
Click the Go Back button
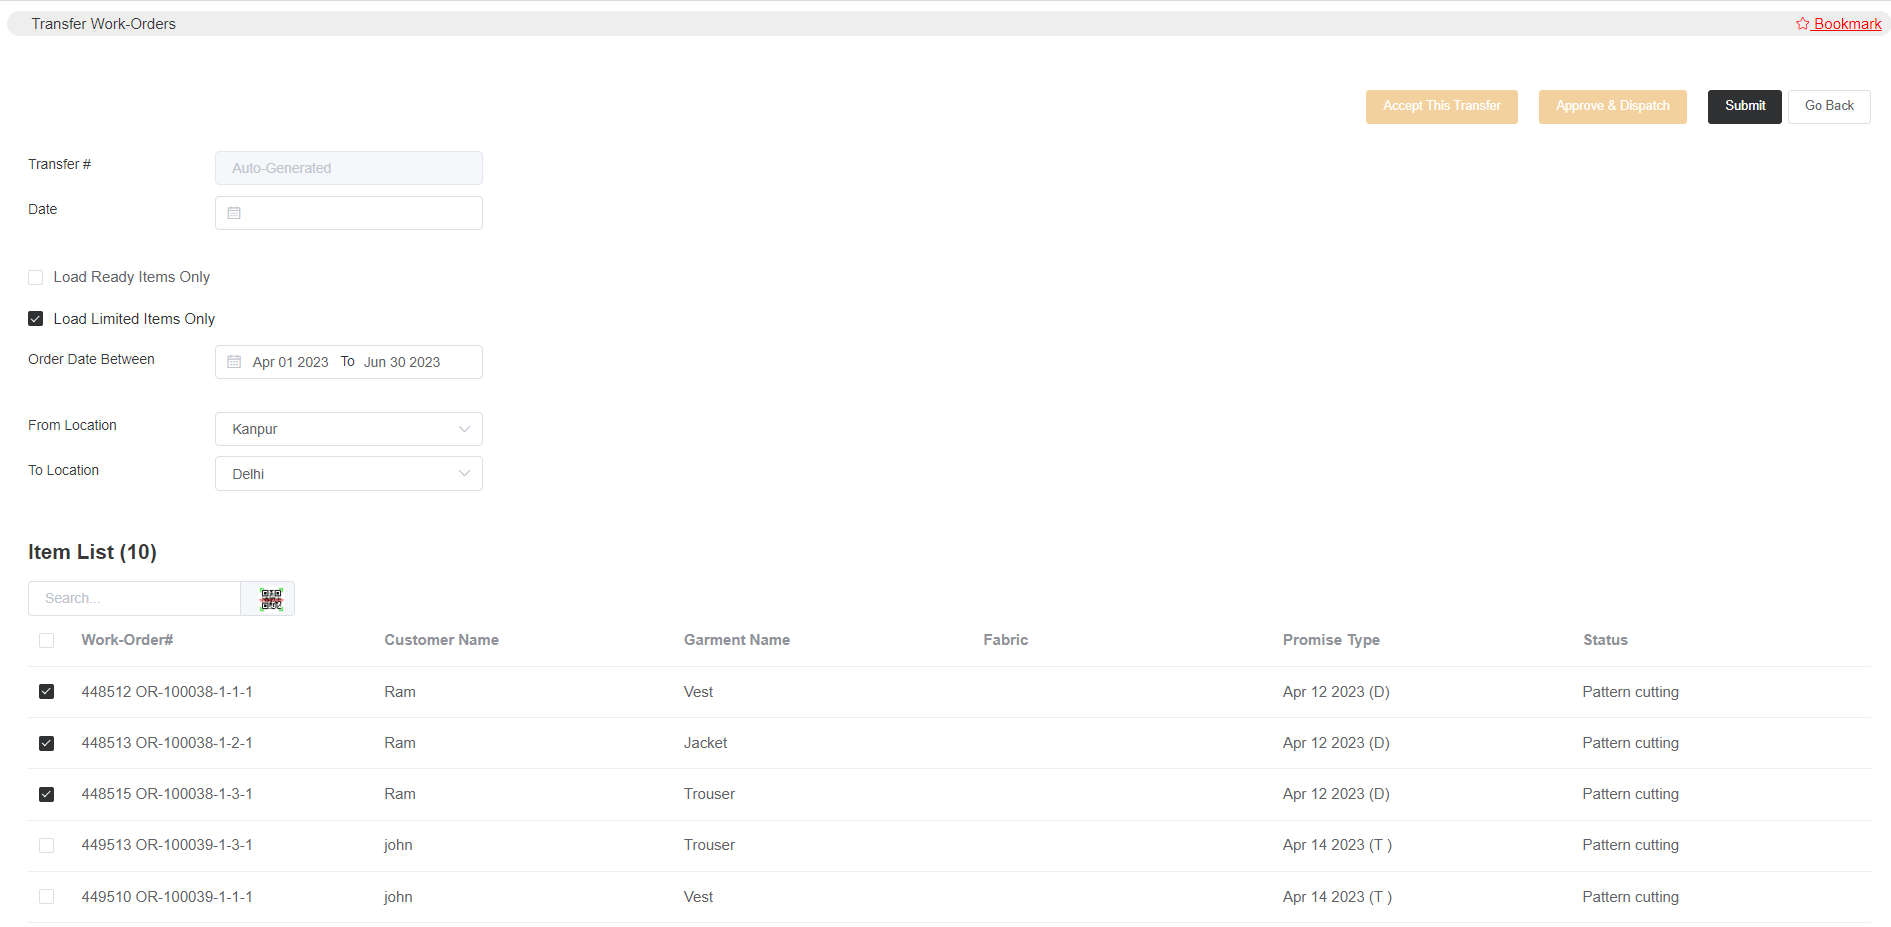tap(1828, 106)
